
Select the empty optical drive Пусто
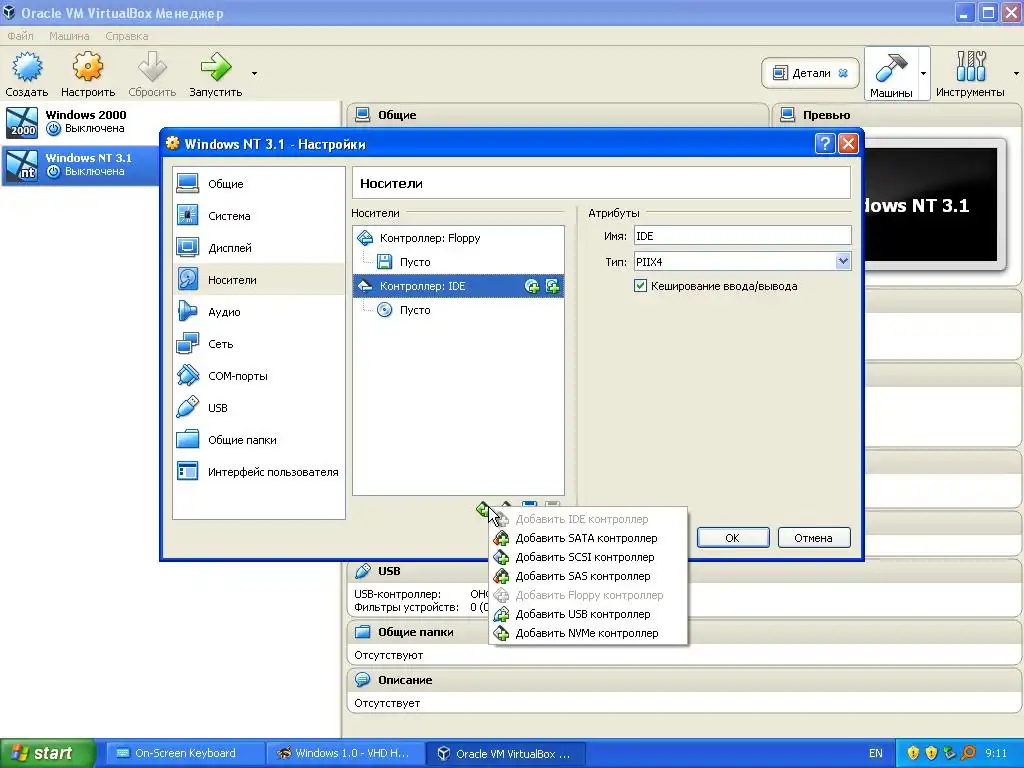[458, 310]
